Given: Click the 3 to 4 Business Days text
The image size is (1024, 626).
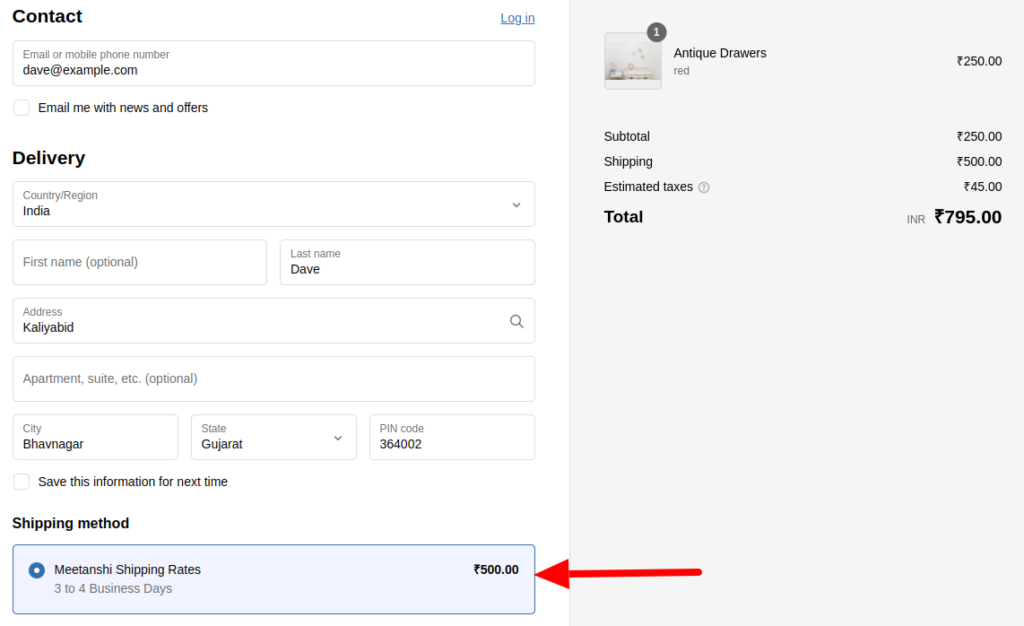Looking at the screenshot, I should pyautogui.click(x=113, y=589).
